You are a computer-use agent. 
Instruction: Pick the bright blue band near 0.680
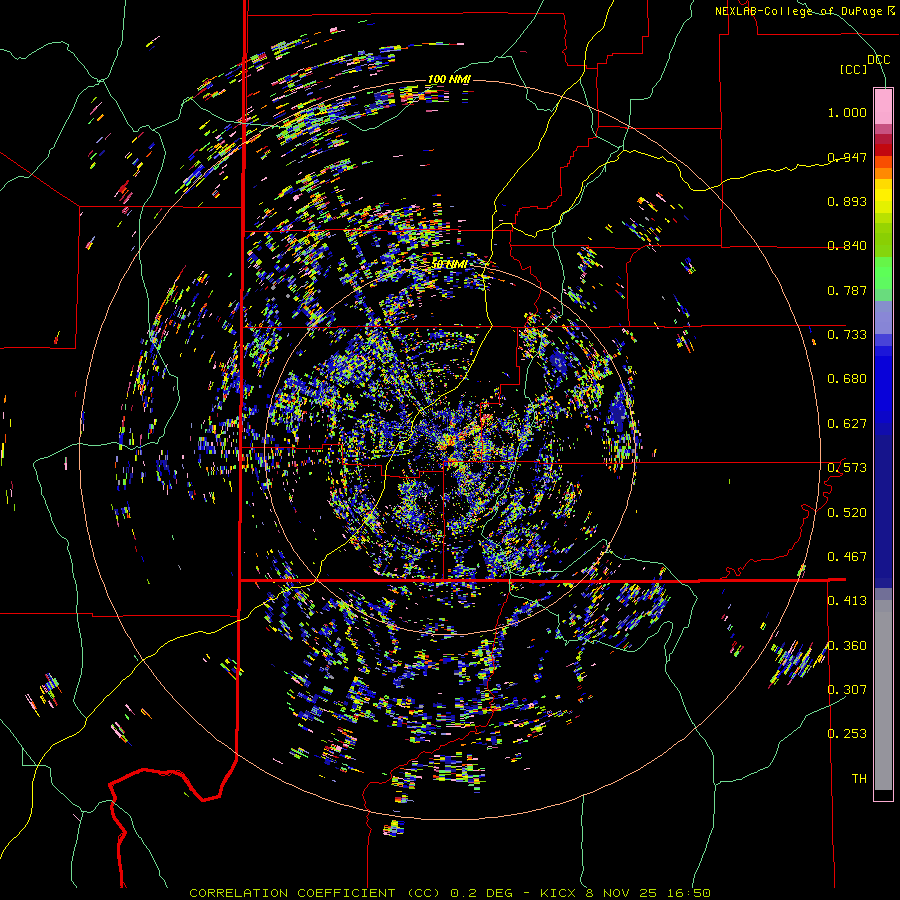click(x=883, y=385)
